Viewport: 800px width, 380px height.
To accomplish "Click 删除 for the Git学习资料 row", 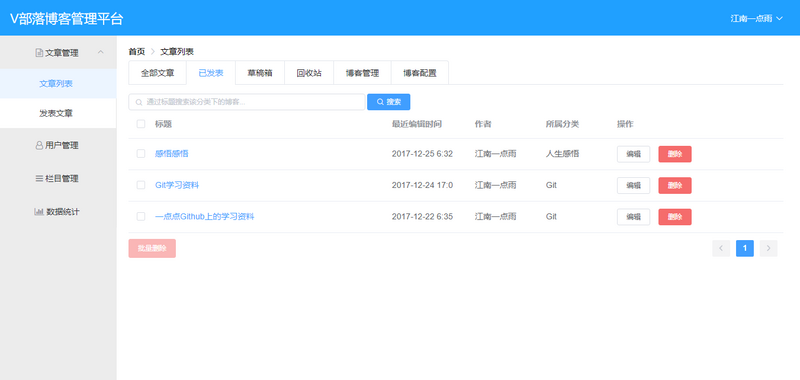I will click(x=675, y=186).
